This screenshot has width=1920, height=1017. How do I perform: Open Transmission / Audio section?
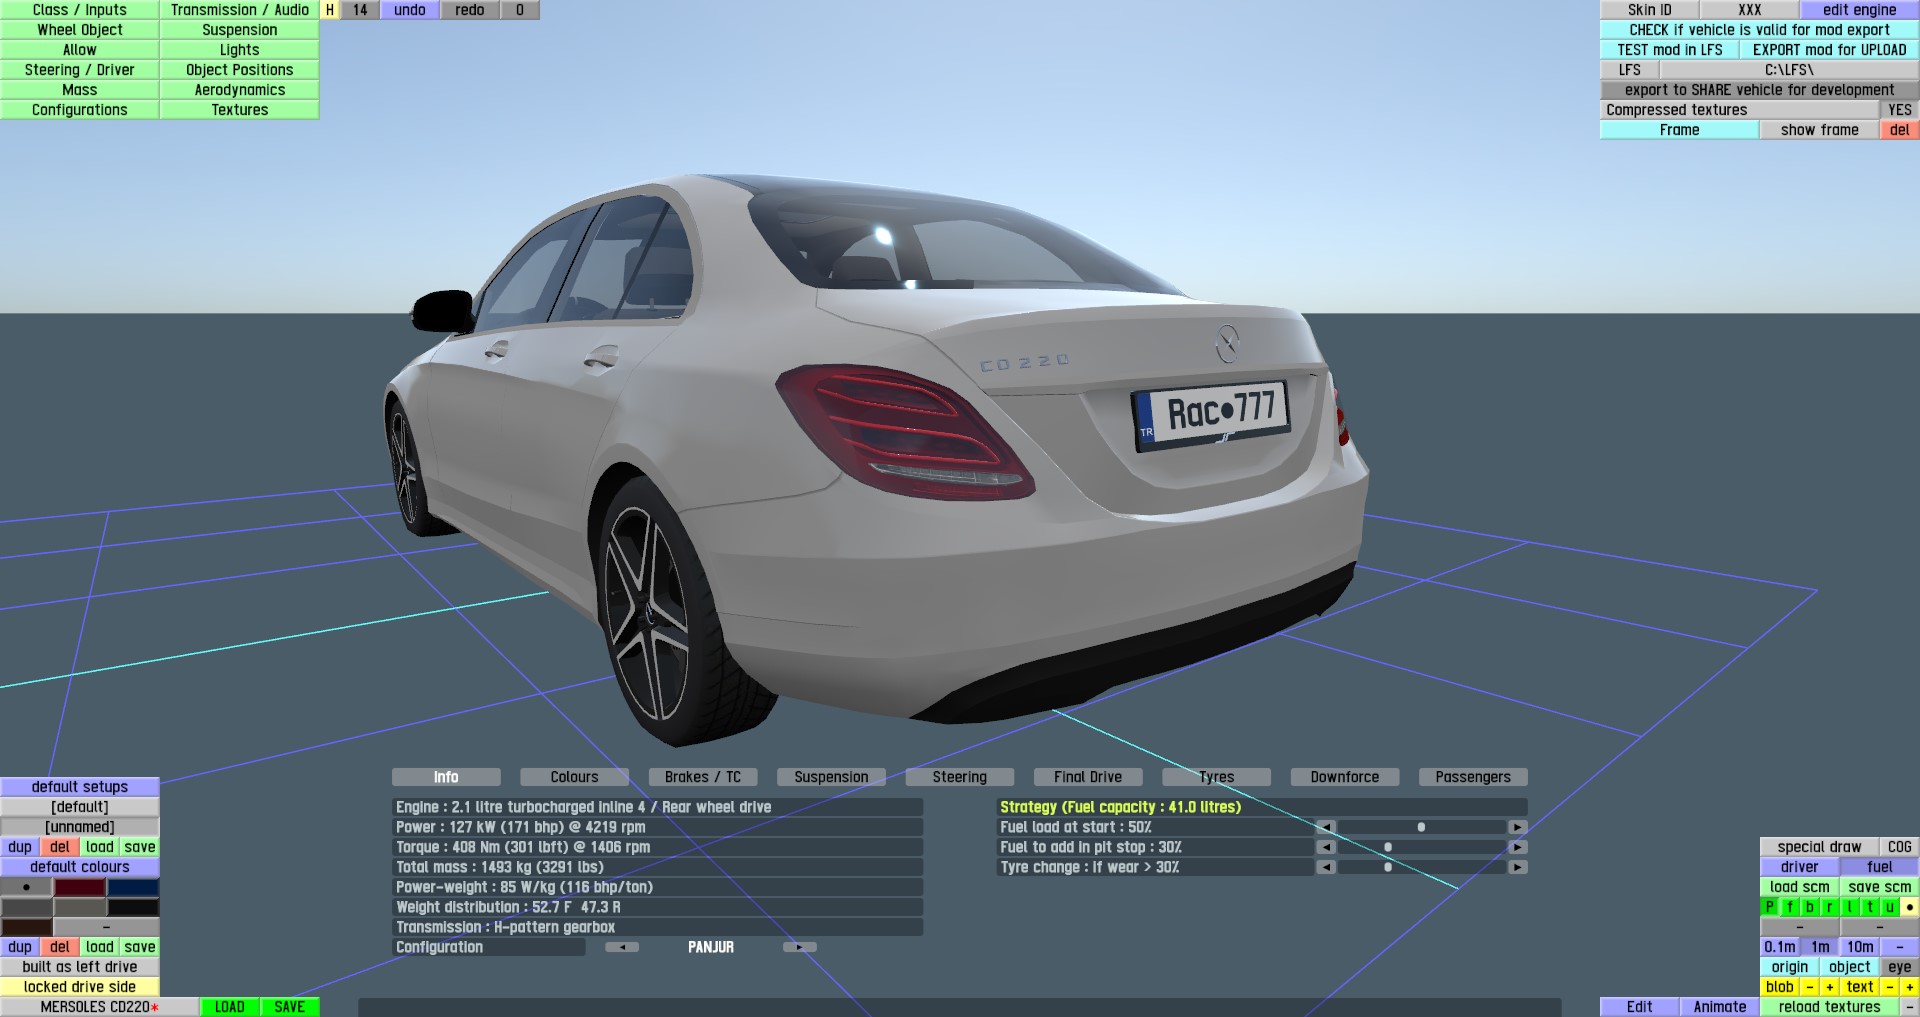pos(240,10)
